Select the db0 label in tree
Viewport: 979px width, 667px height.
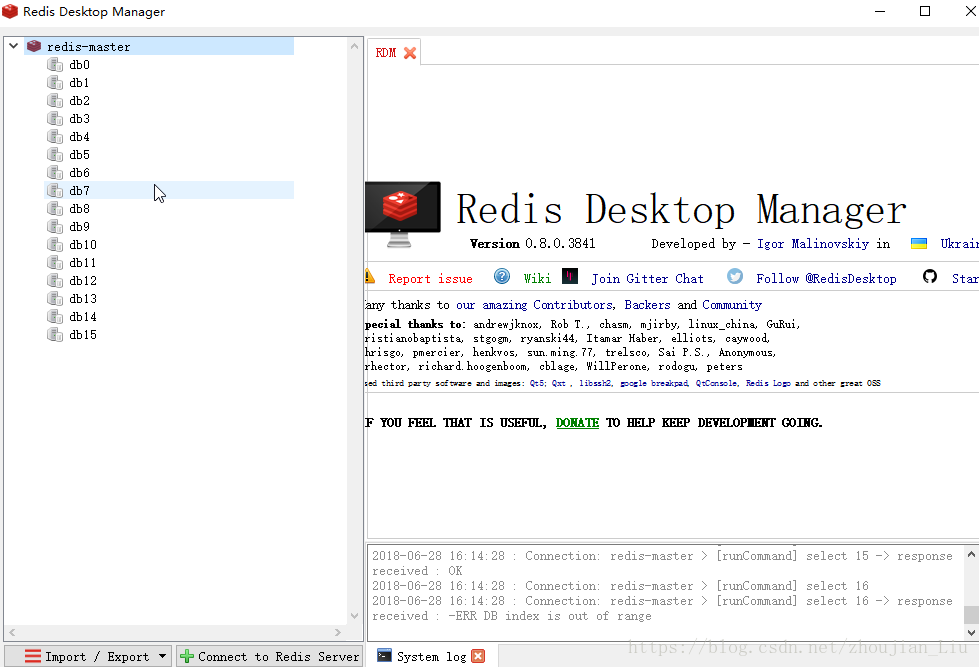pyautogui.click(x=79, y=64)
